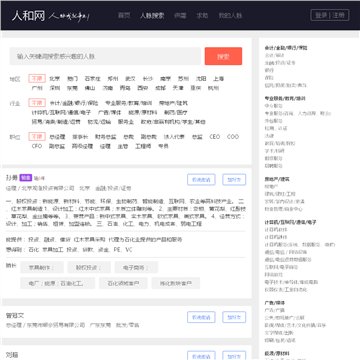Click 加好友 button on 曾冠文's card
This screenshot has width=360, height=360.
pos(234,317)
